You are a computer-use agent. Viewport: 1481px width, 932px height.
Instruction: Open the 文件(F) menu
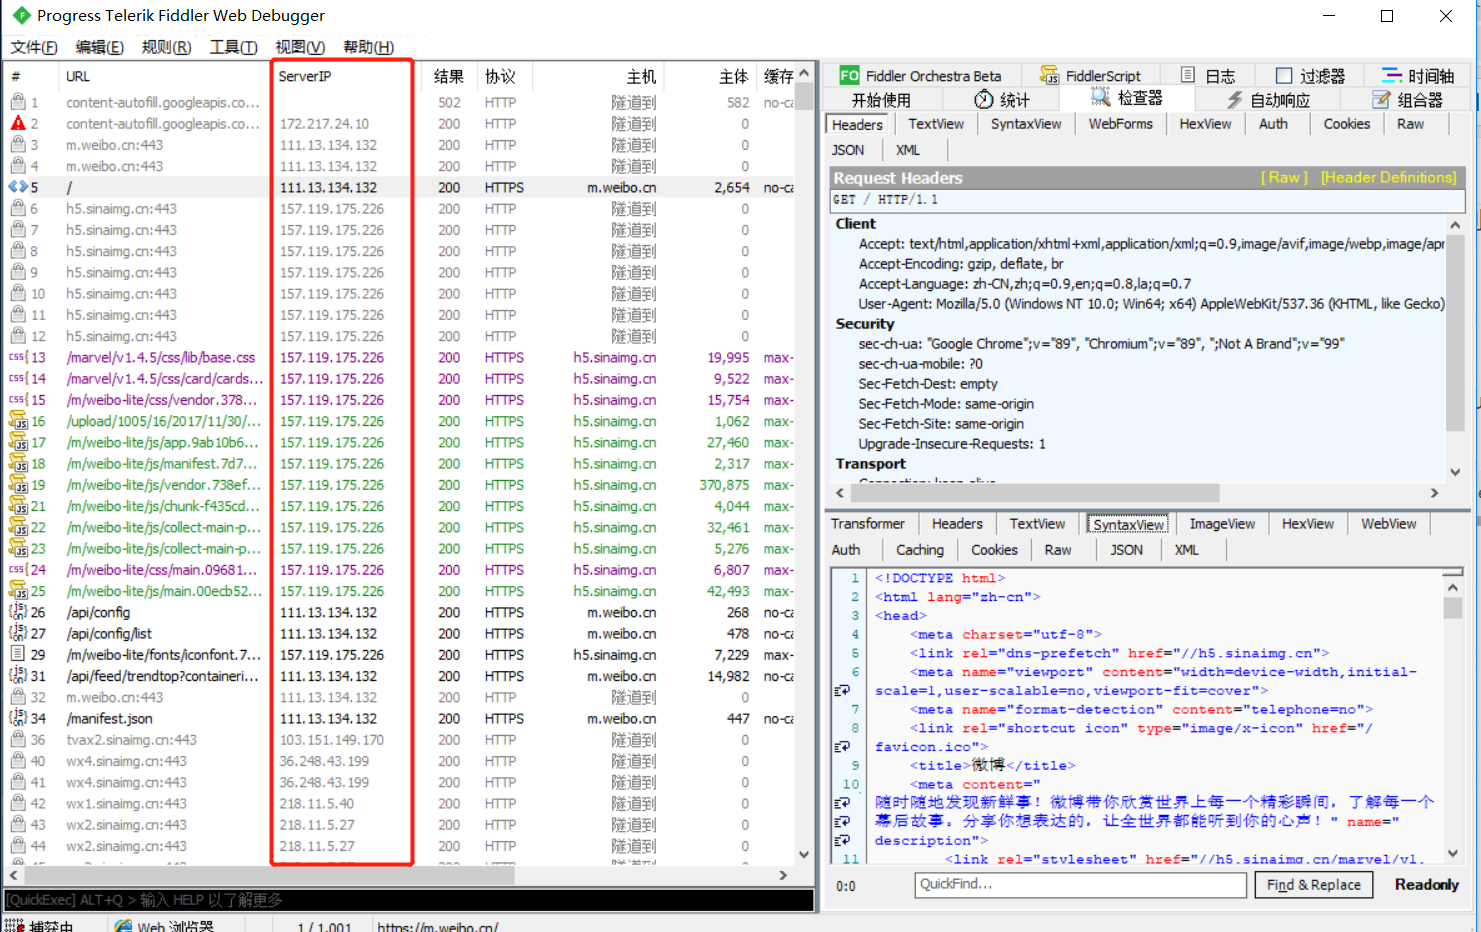(x=34, y=47)
